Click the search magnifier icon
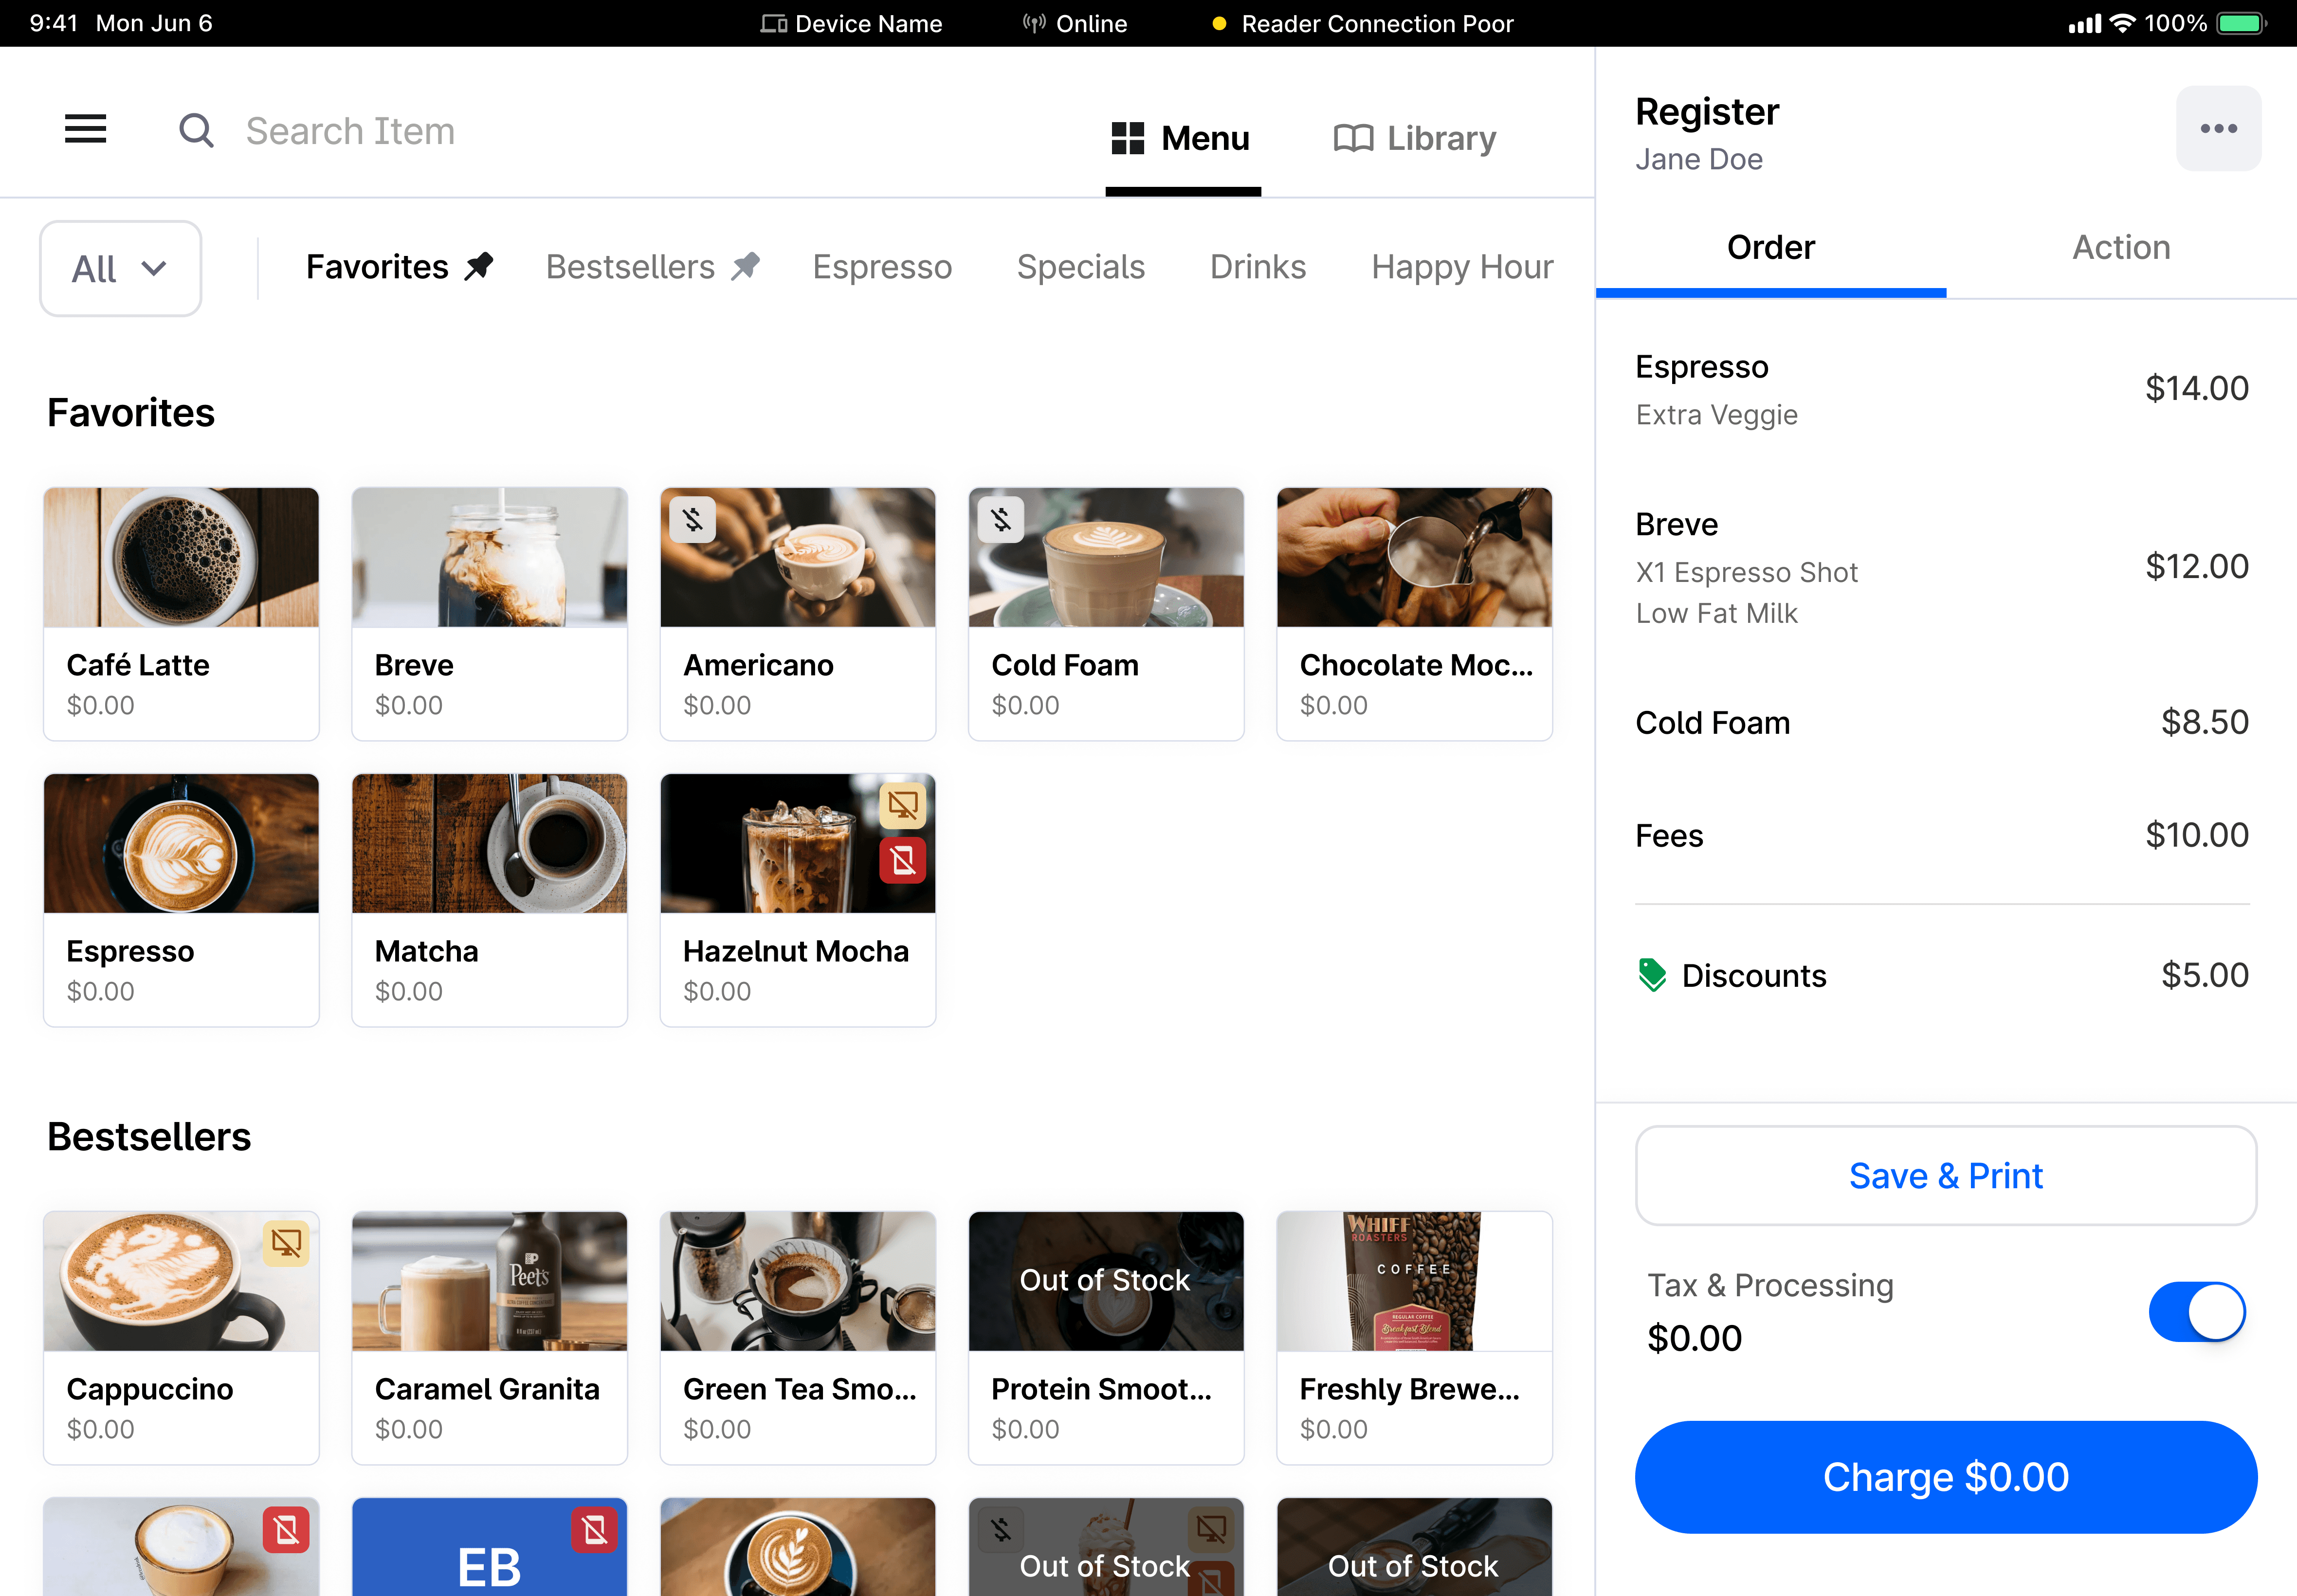2297x1596 pixels. (196, 131)
